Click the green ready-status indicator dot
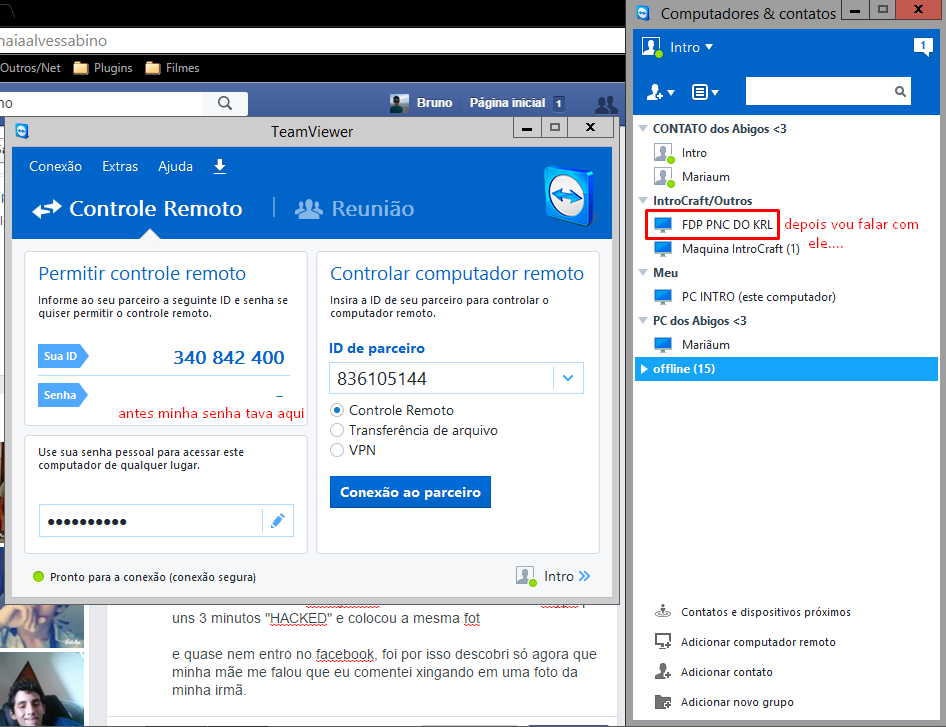The width and height of the screenshot is (946, 727). click(39, 577)
